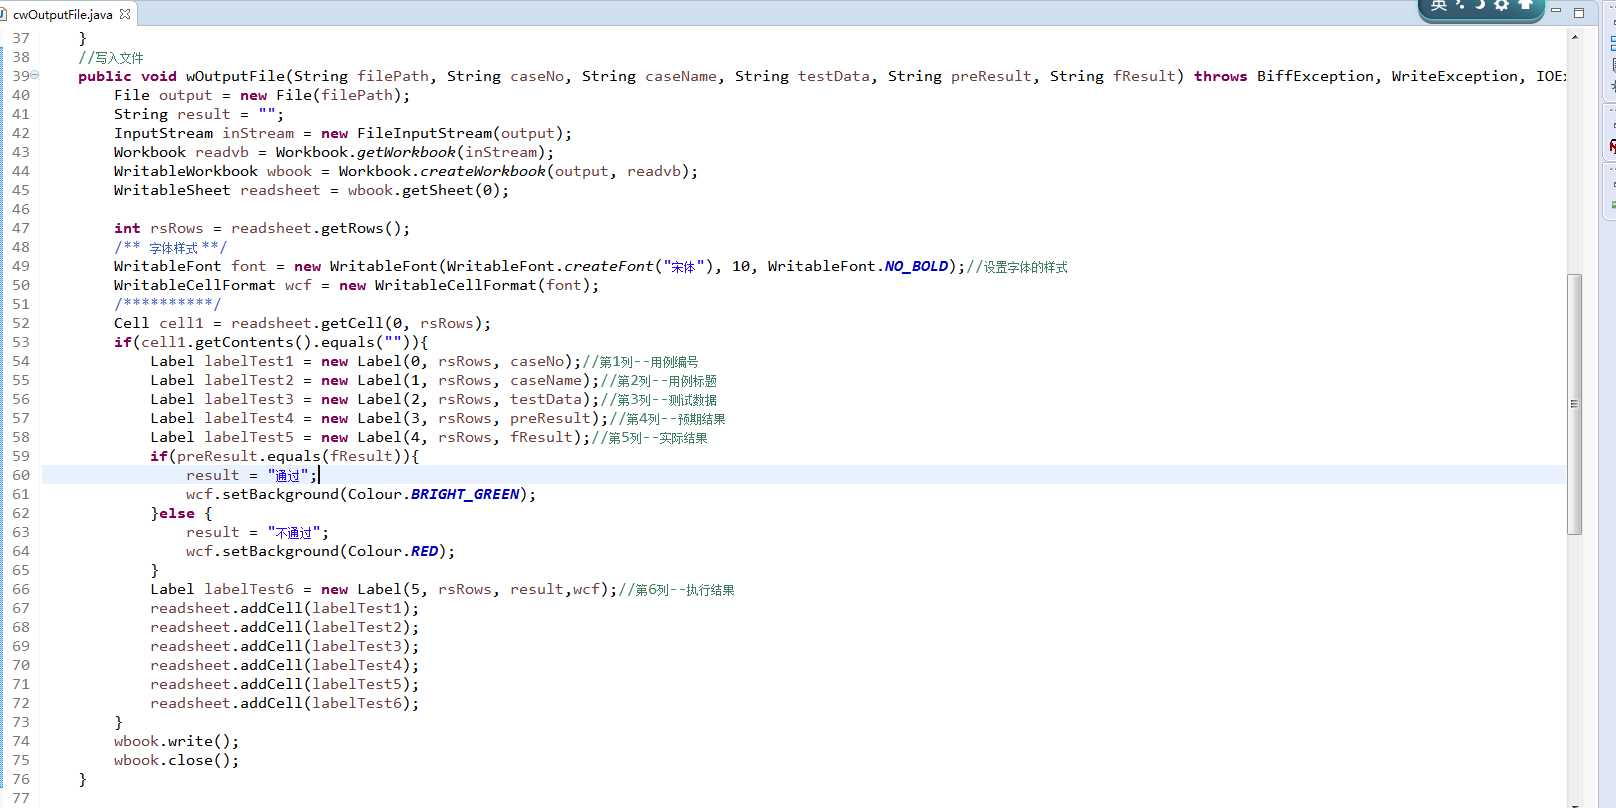
Task: Click 'getWorkbook' call on line 43
Action: [406, 152]
